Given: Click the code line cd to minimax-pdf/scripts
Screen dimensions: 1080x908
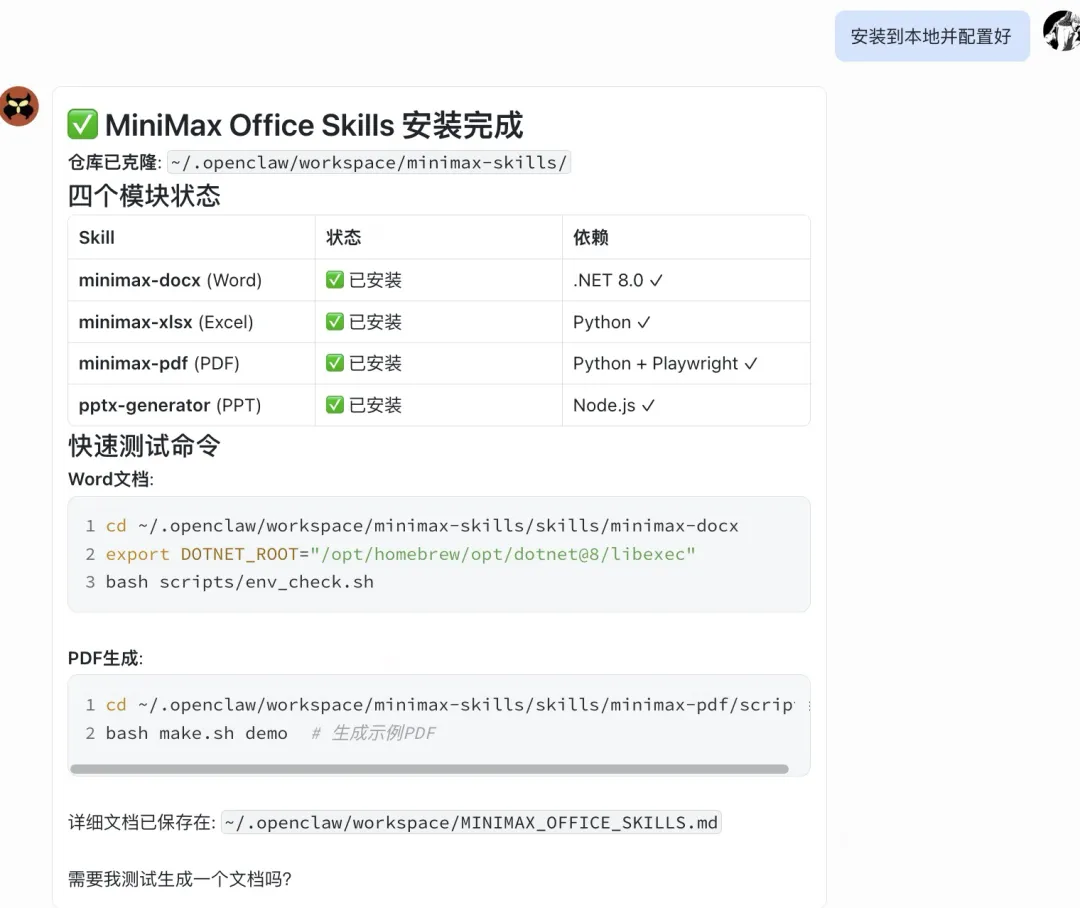Looking at the screenshot, I should [x=450, y=705].
